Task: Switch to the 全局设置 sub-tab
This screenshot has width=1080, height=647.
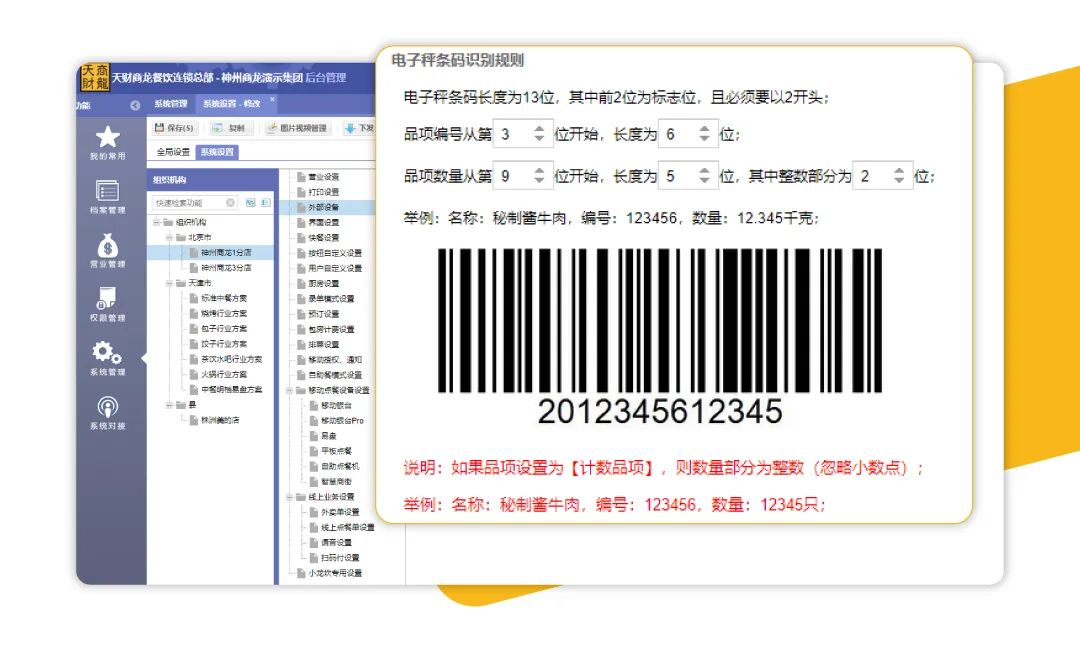Action: 173,152
